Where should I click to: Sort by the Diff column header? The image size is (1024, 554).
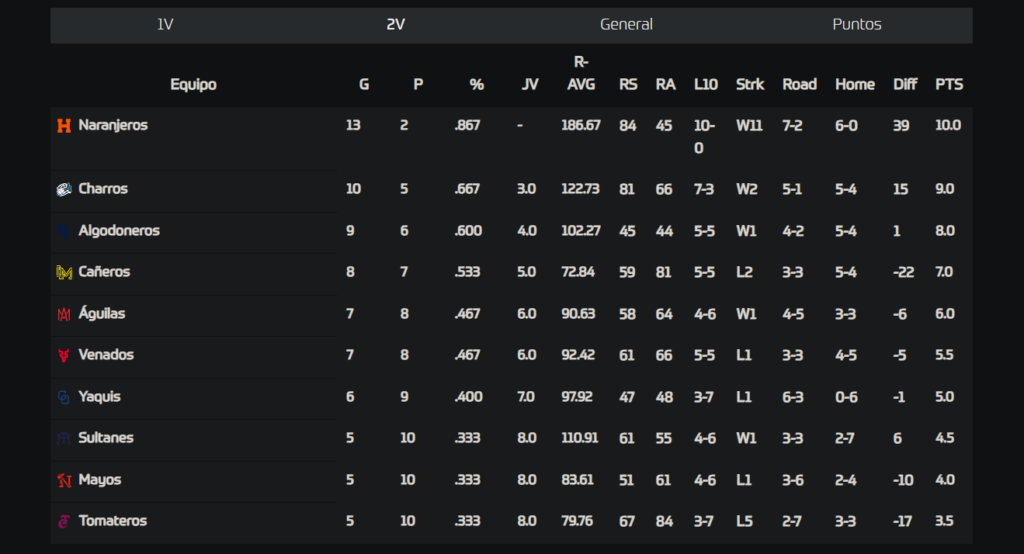(905, 84)
